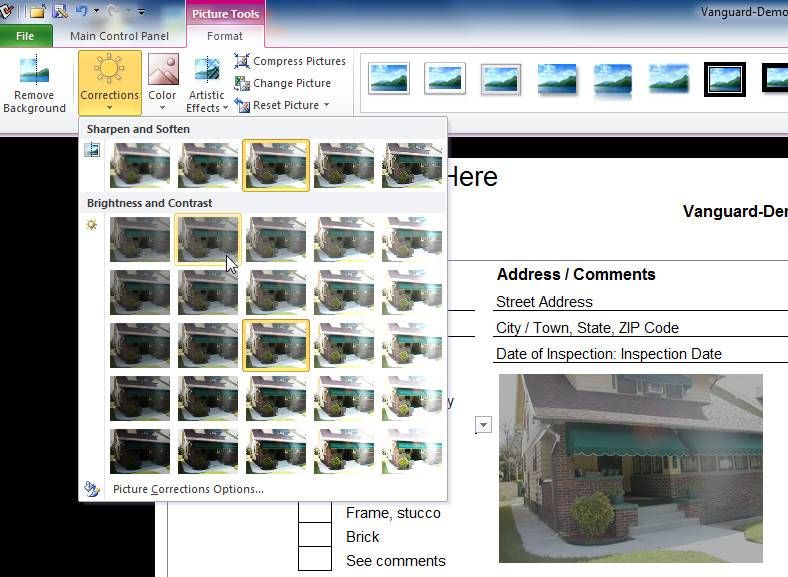
Task: Select the first Sharpen and Soften preset
Action: 140,164
